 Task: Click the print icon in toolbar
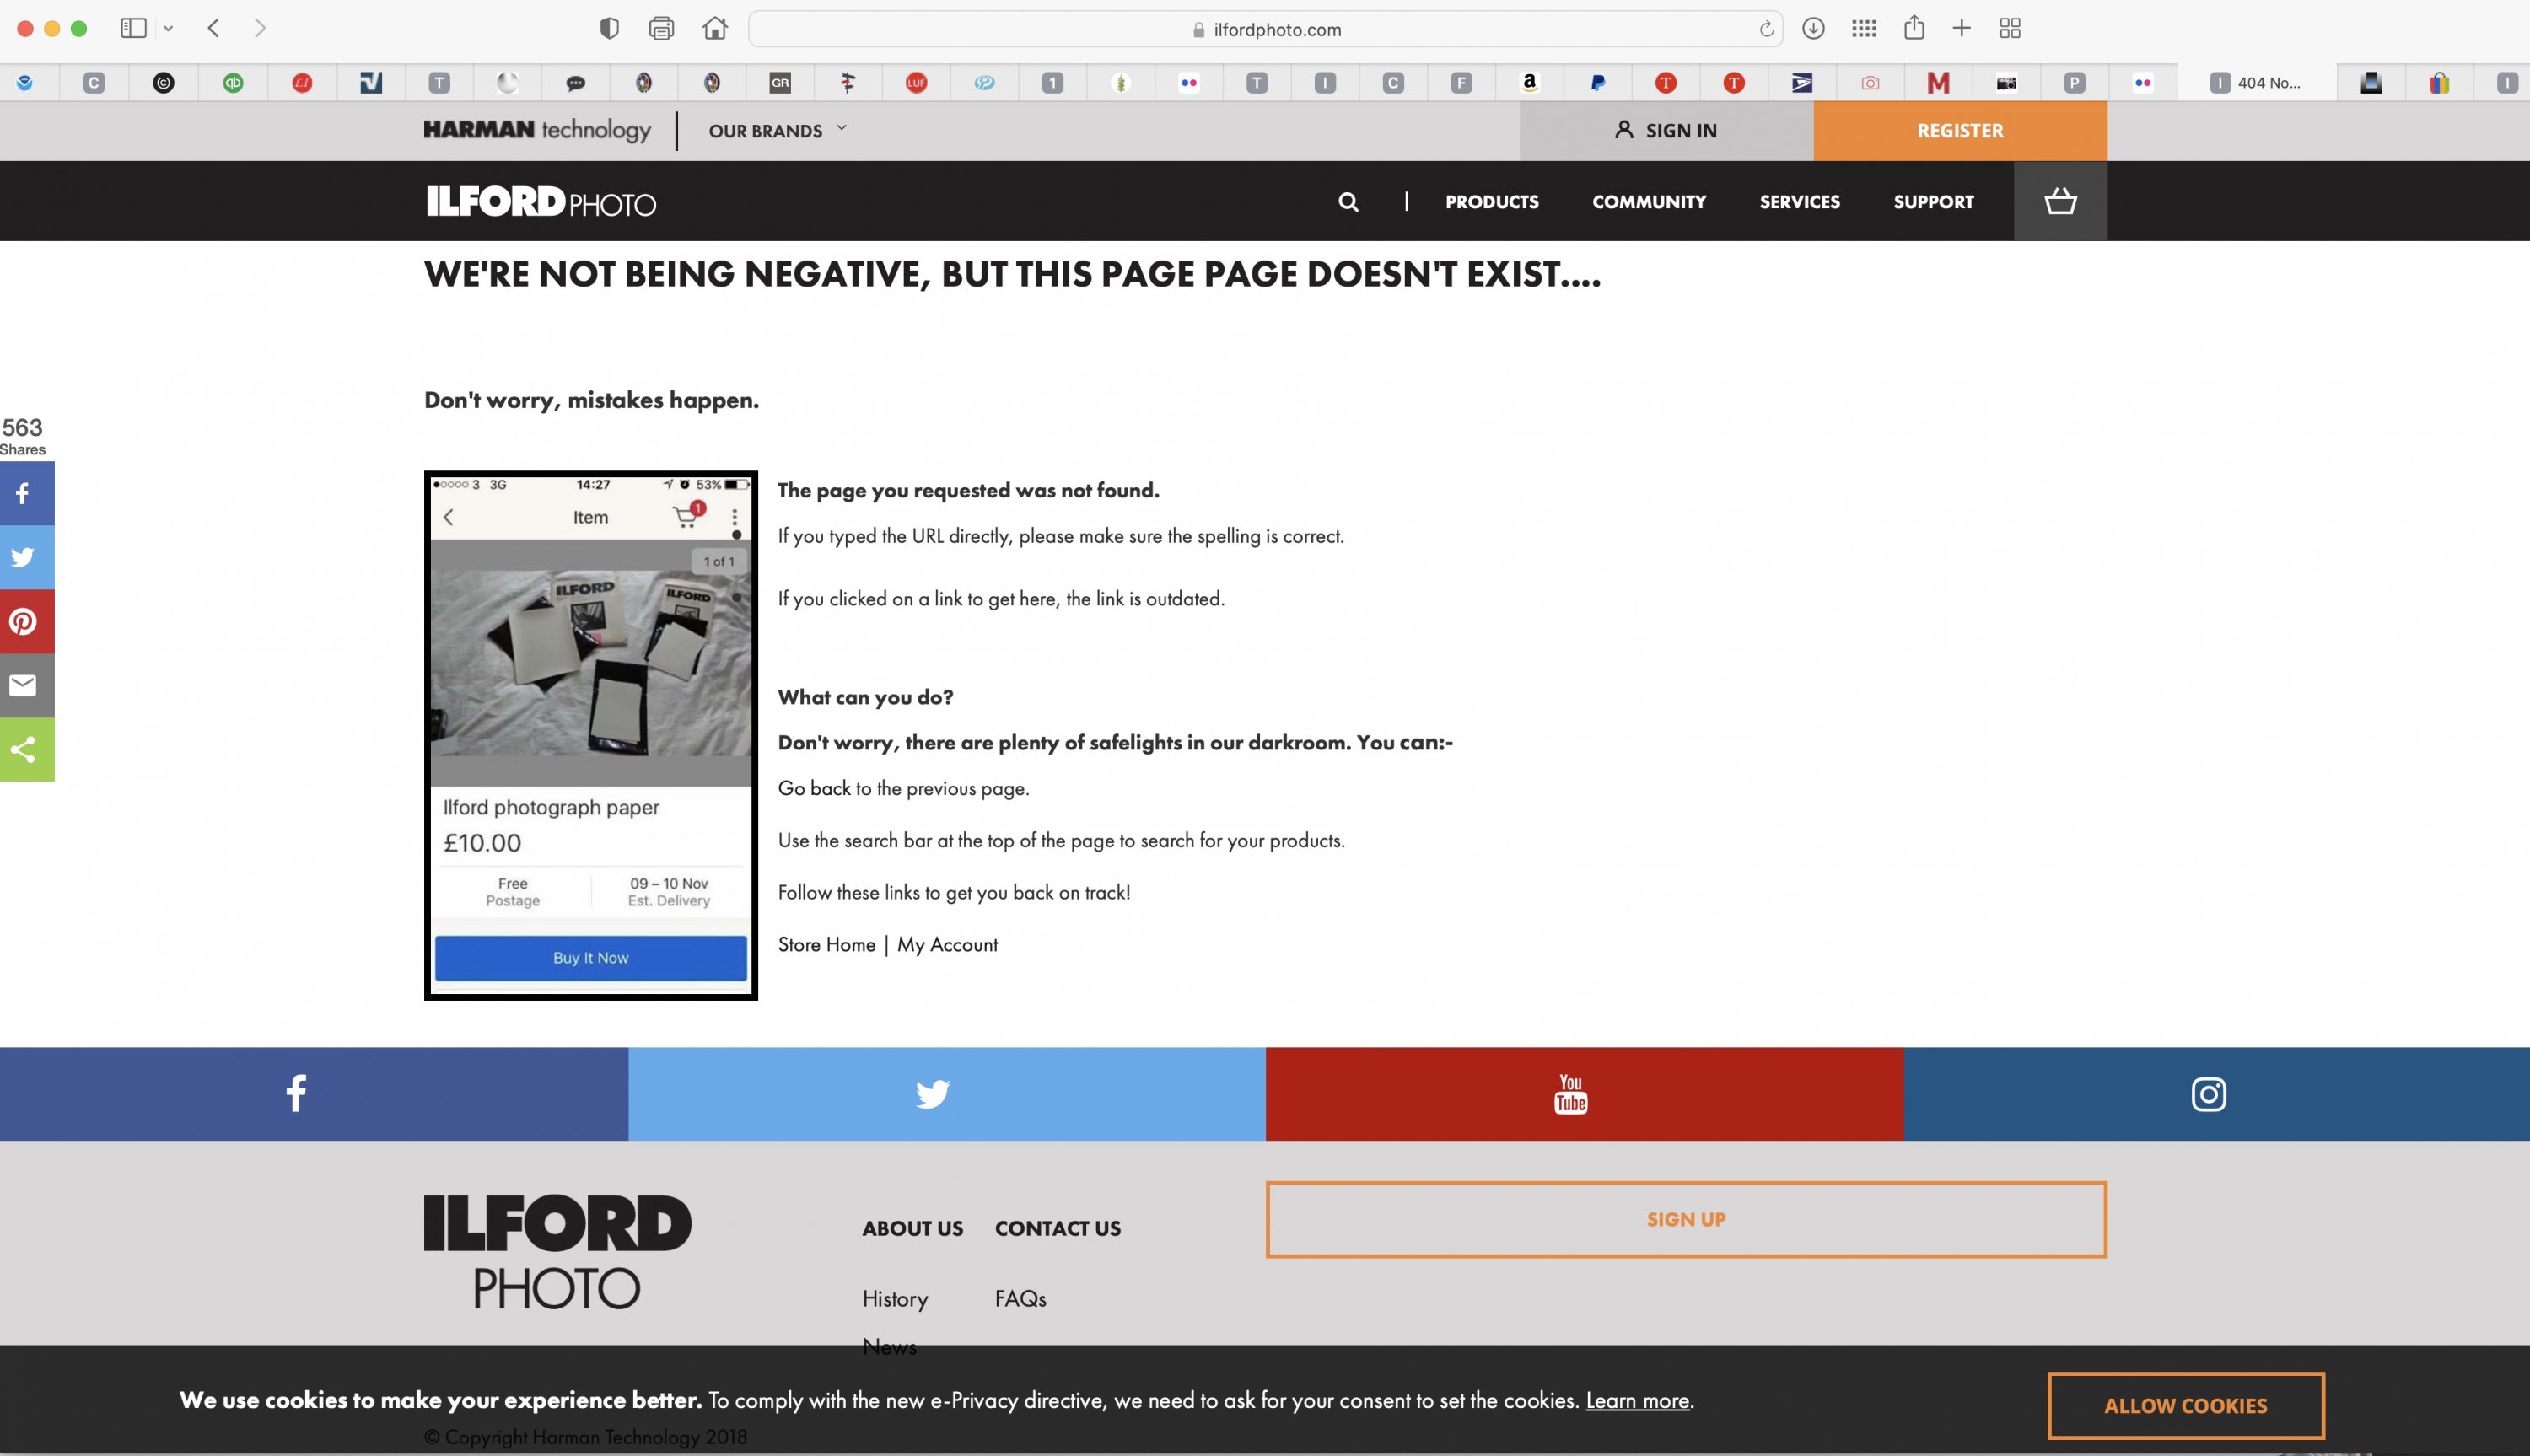tap(661, 28)
